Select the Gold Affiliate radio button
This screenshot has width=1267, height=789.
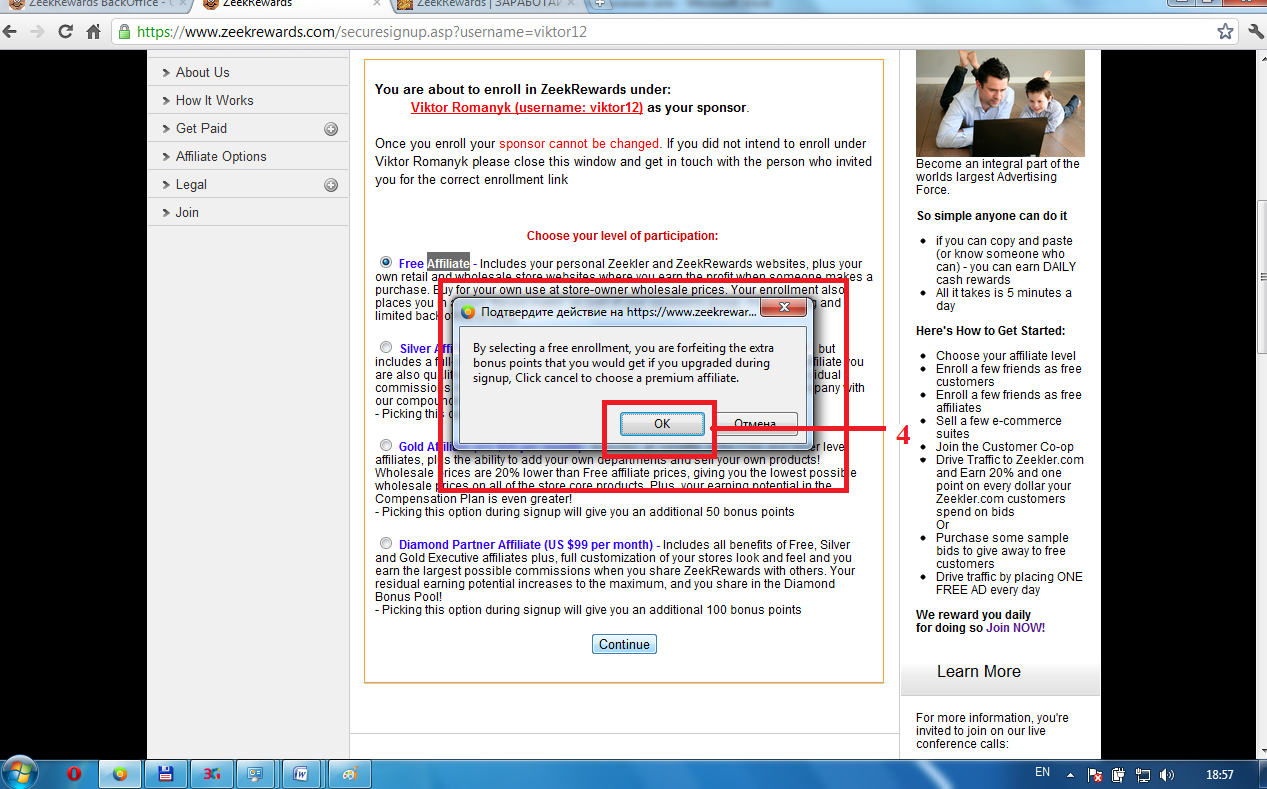coord(386,445)
